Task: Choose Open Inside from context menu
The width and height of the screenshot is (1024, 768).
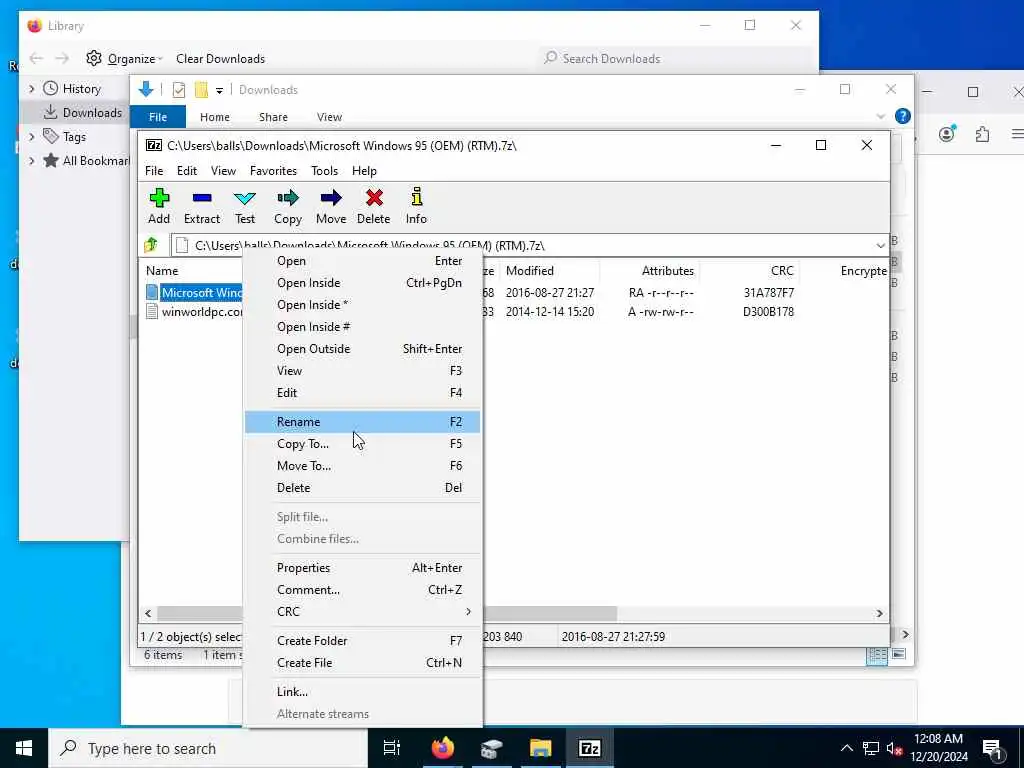Action: [x=362, y=283]
